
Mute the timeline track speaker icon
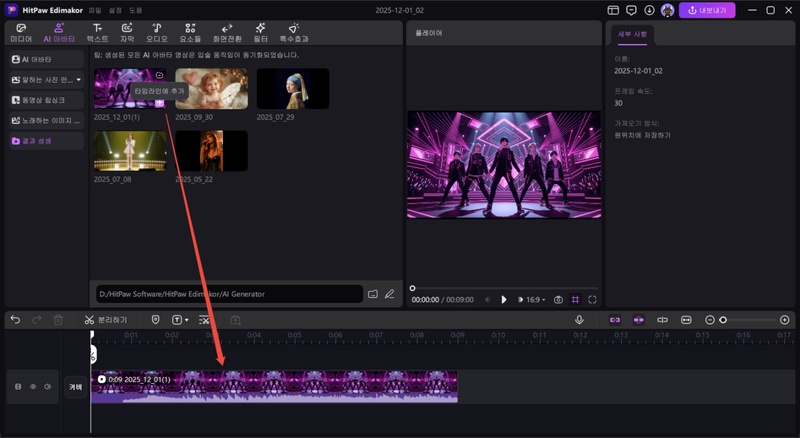[47, 386]
